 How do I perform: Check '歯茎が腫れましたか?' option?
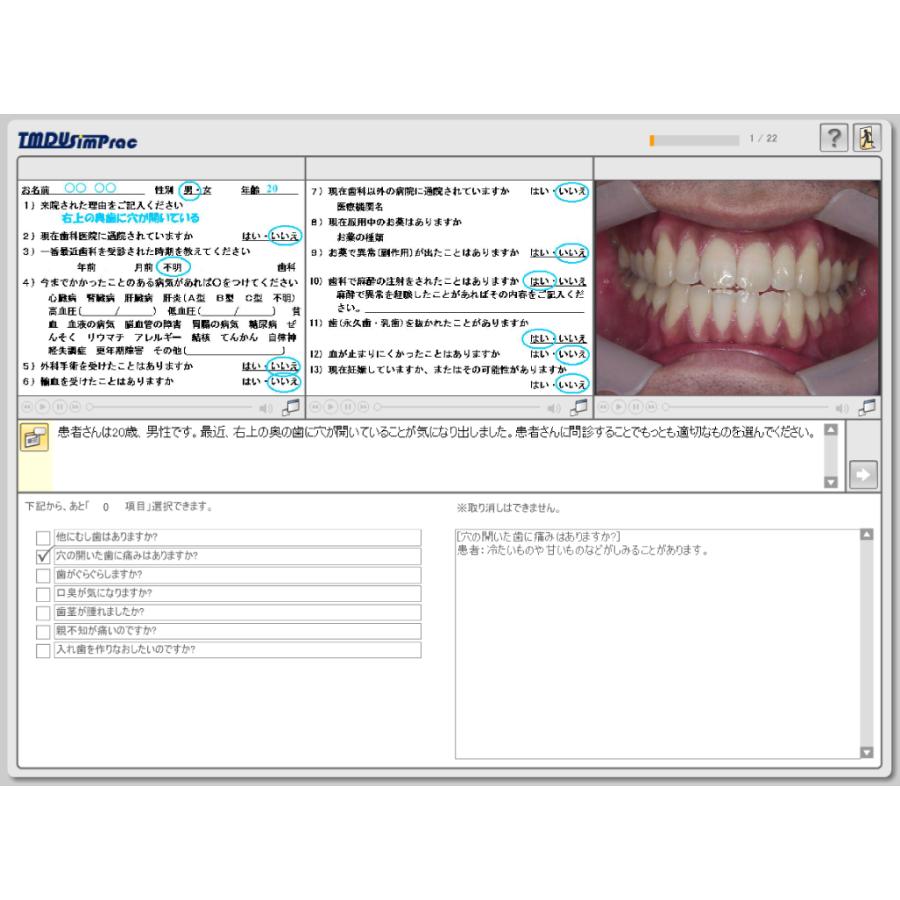(x=43, y=612)
